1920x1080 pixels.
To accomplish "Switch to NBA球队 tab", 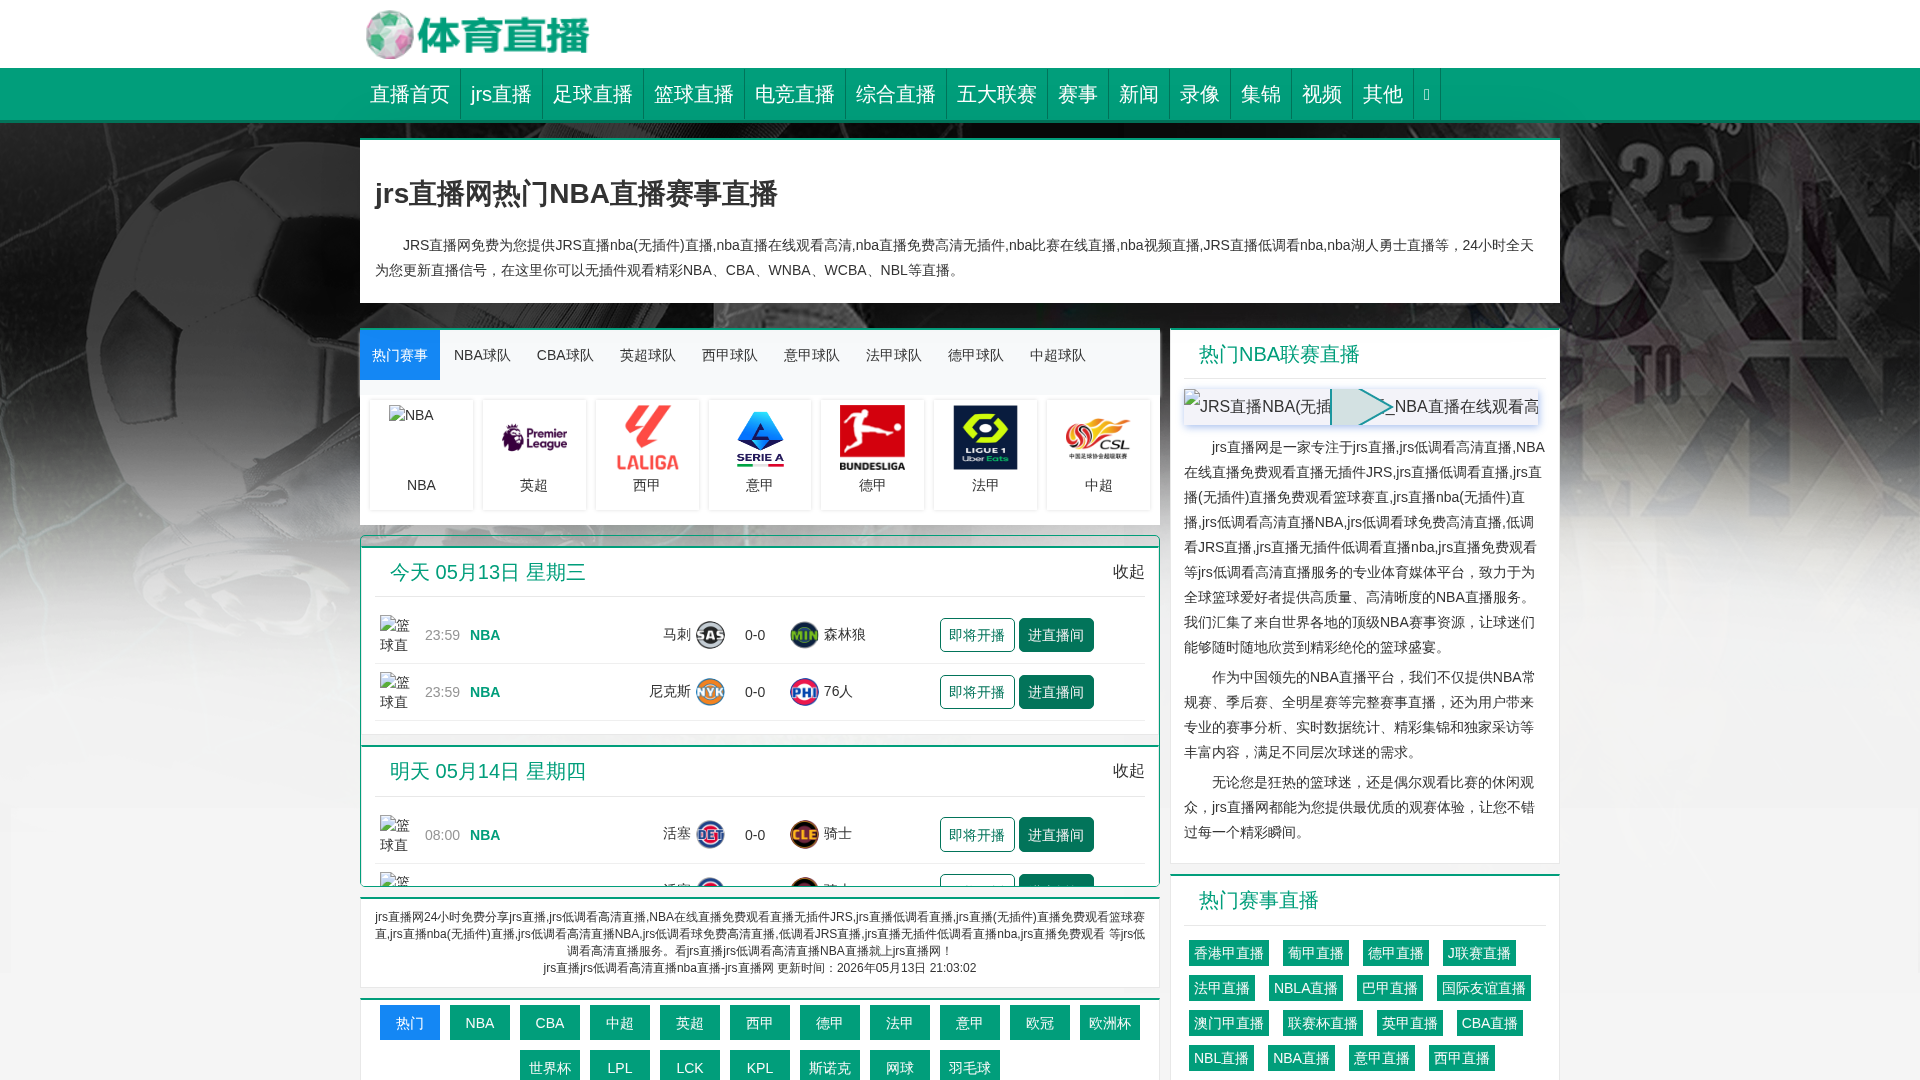I will pos(482,355).
